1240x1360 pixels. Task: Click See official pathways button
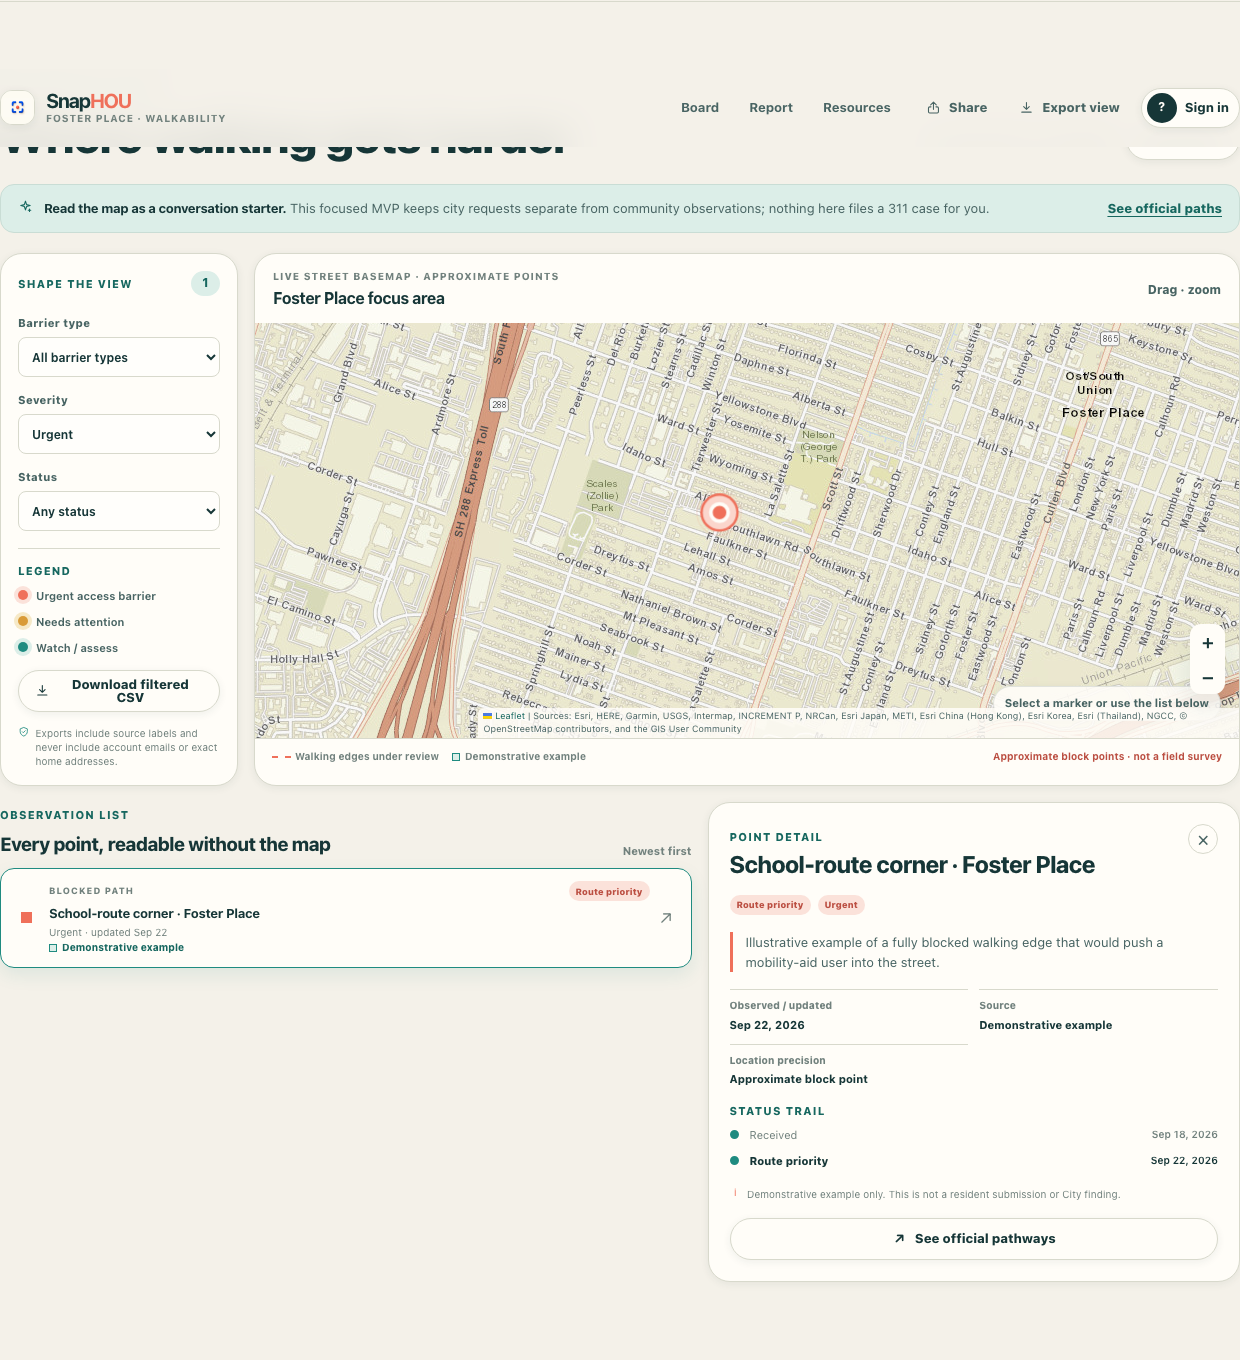[x=974, y=1239]
